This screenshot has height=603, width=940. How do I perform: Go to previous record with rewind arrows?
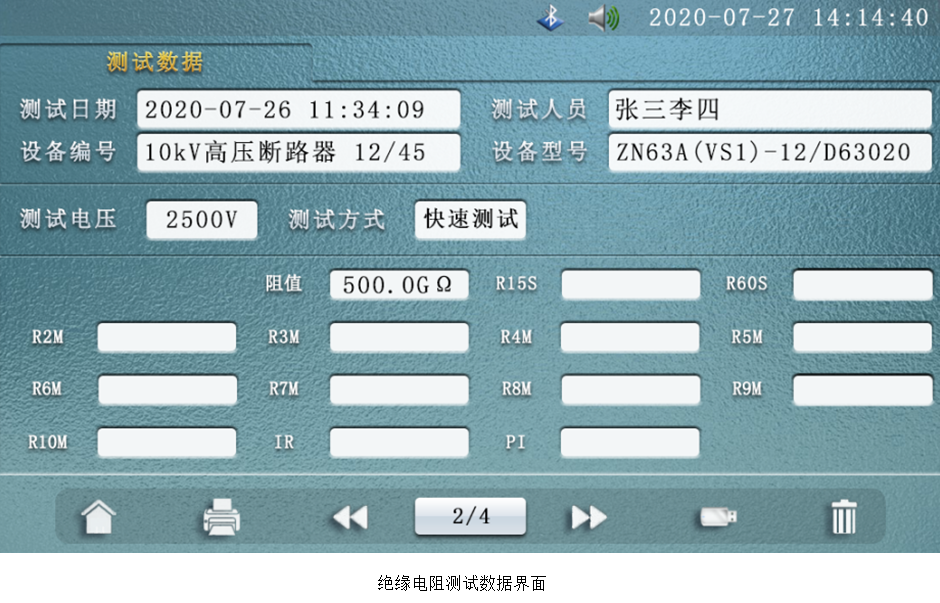pos(350,517)
